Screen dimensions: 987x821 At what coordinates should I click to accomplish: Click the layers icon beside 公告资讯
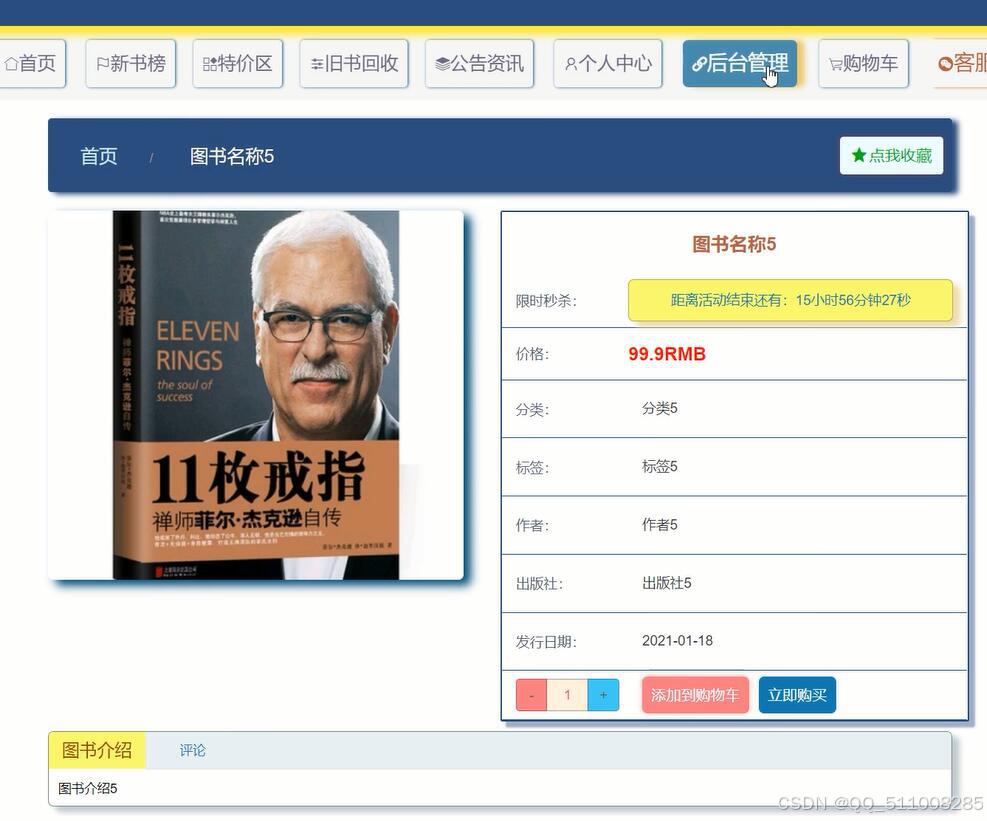pos(443,64)
